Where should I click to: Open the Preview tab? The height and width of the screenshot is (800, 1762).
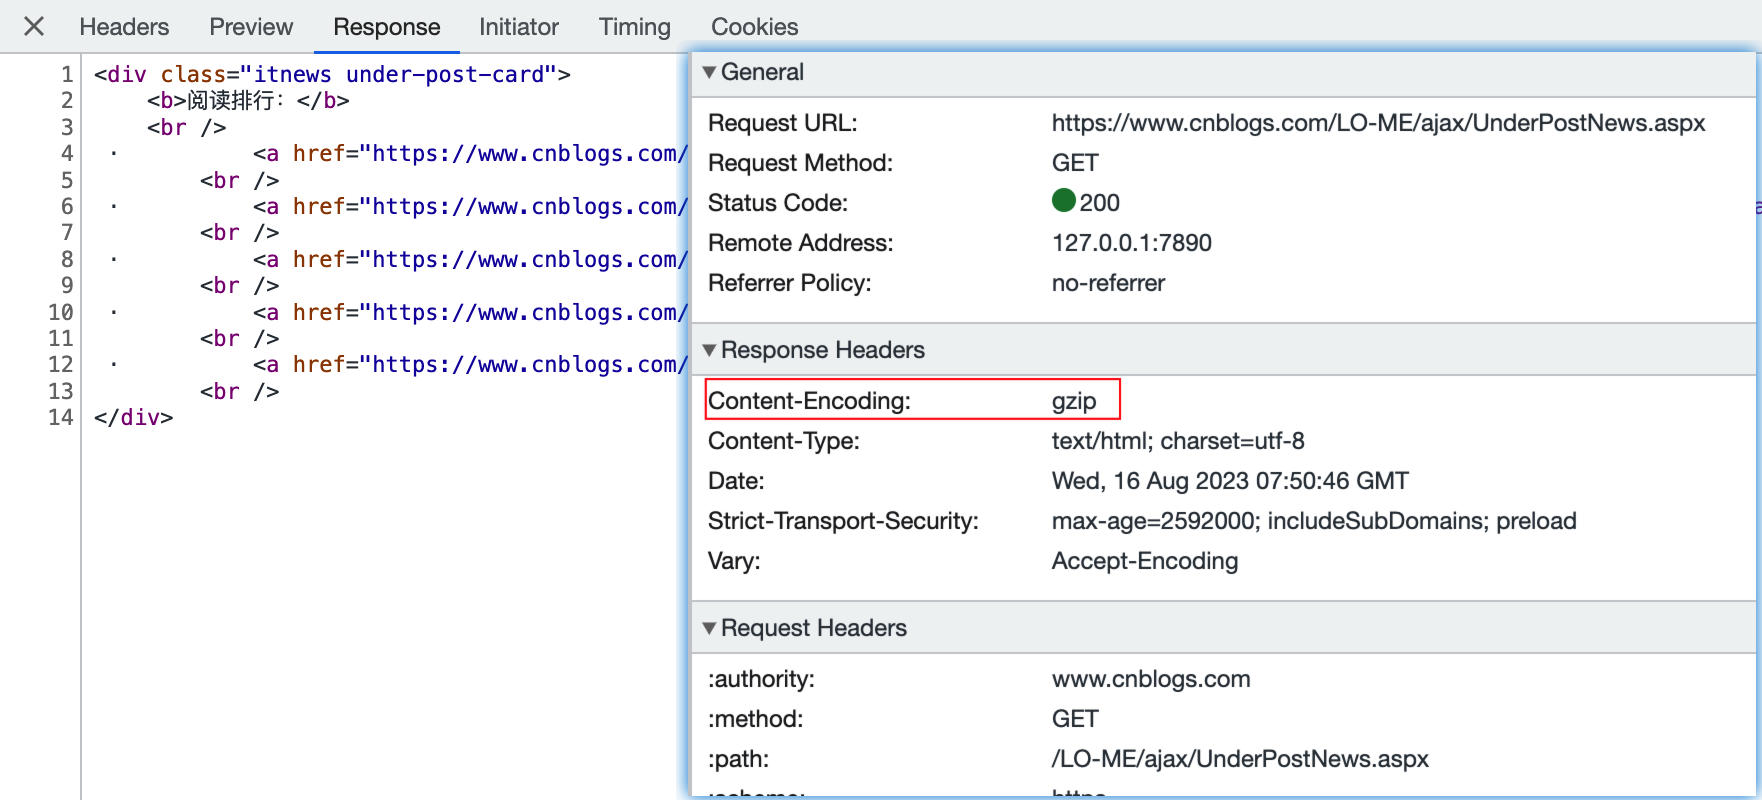(251, 27)
